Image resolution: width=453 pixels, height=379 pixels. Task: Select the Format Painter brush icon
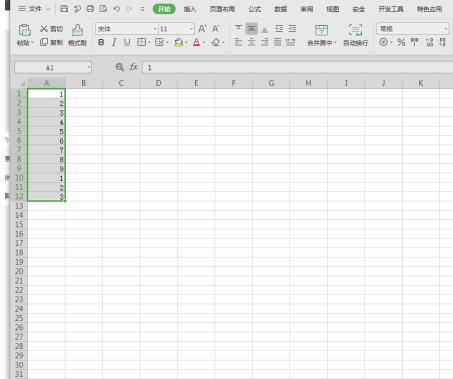77,30
